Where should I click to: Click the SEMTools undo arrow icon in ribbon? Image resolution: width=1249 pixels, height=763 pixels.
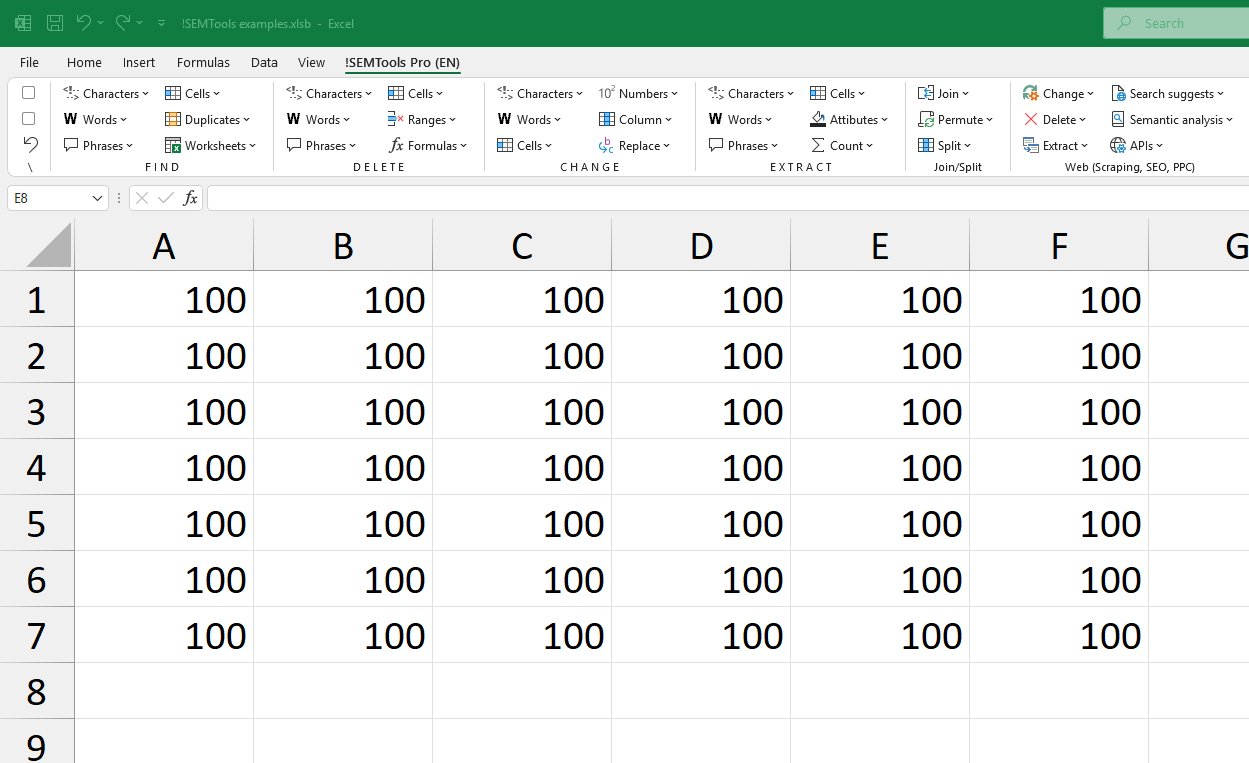[x=30, y=144]
